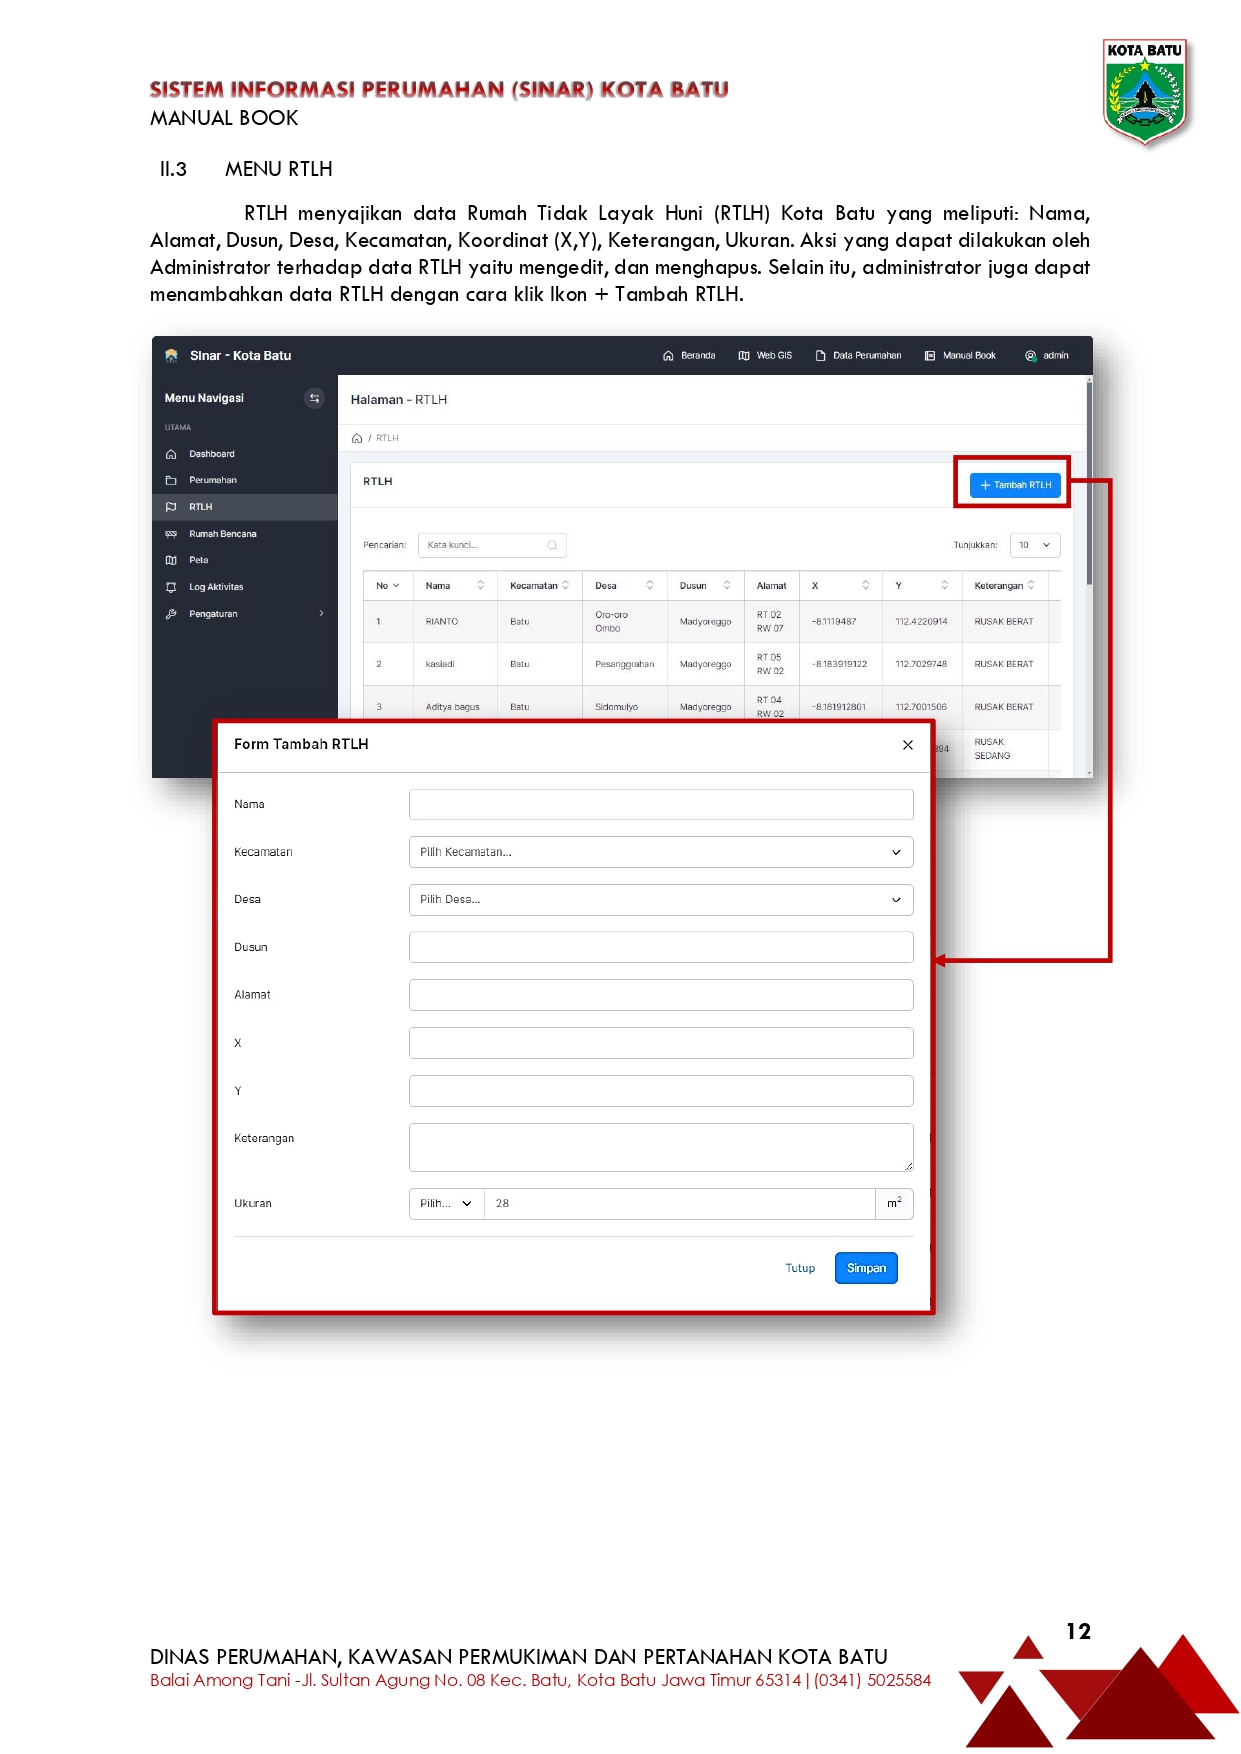Image resolution: width=1241 pixels, height=1754 pixels.
Task: Click the Alamat input field
Action: (x=661, y=995)
